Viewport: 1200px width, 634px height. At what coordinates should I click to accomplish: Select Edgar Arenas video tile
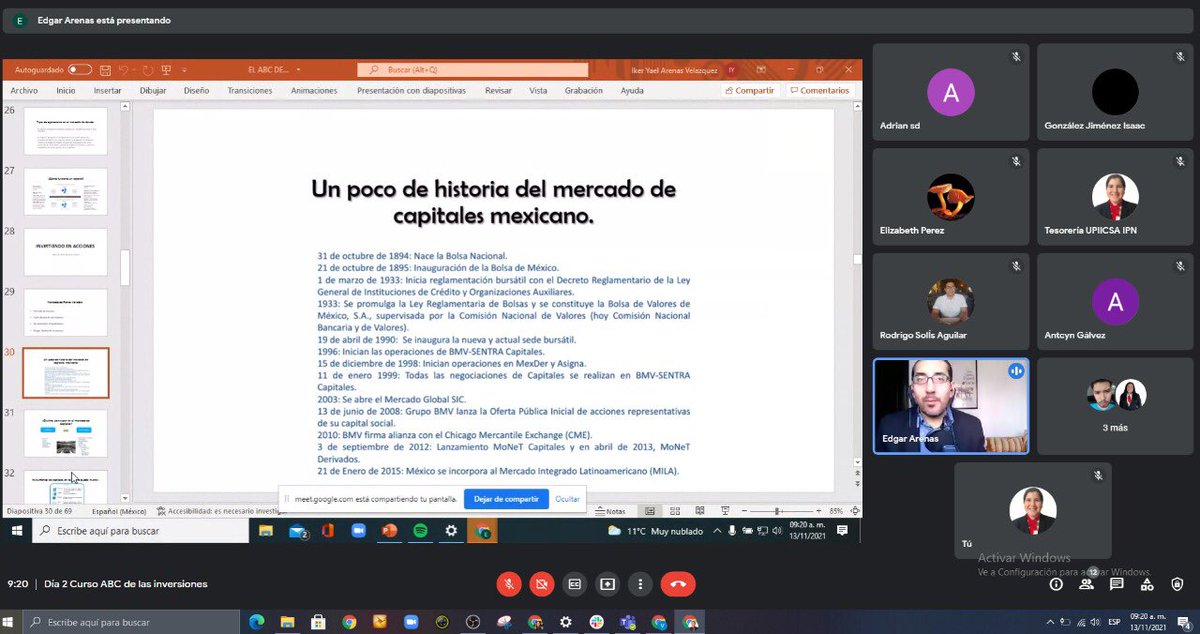click(x=953, y=406)
